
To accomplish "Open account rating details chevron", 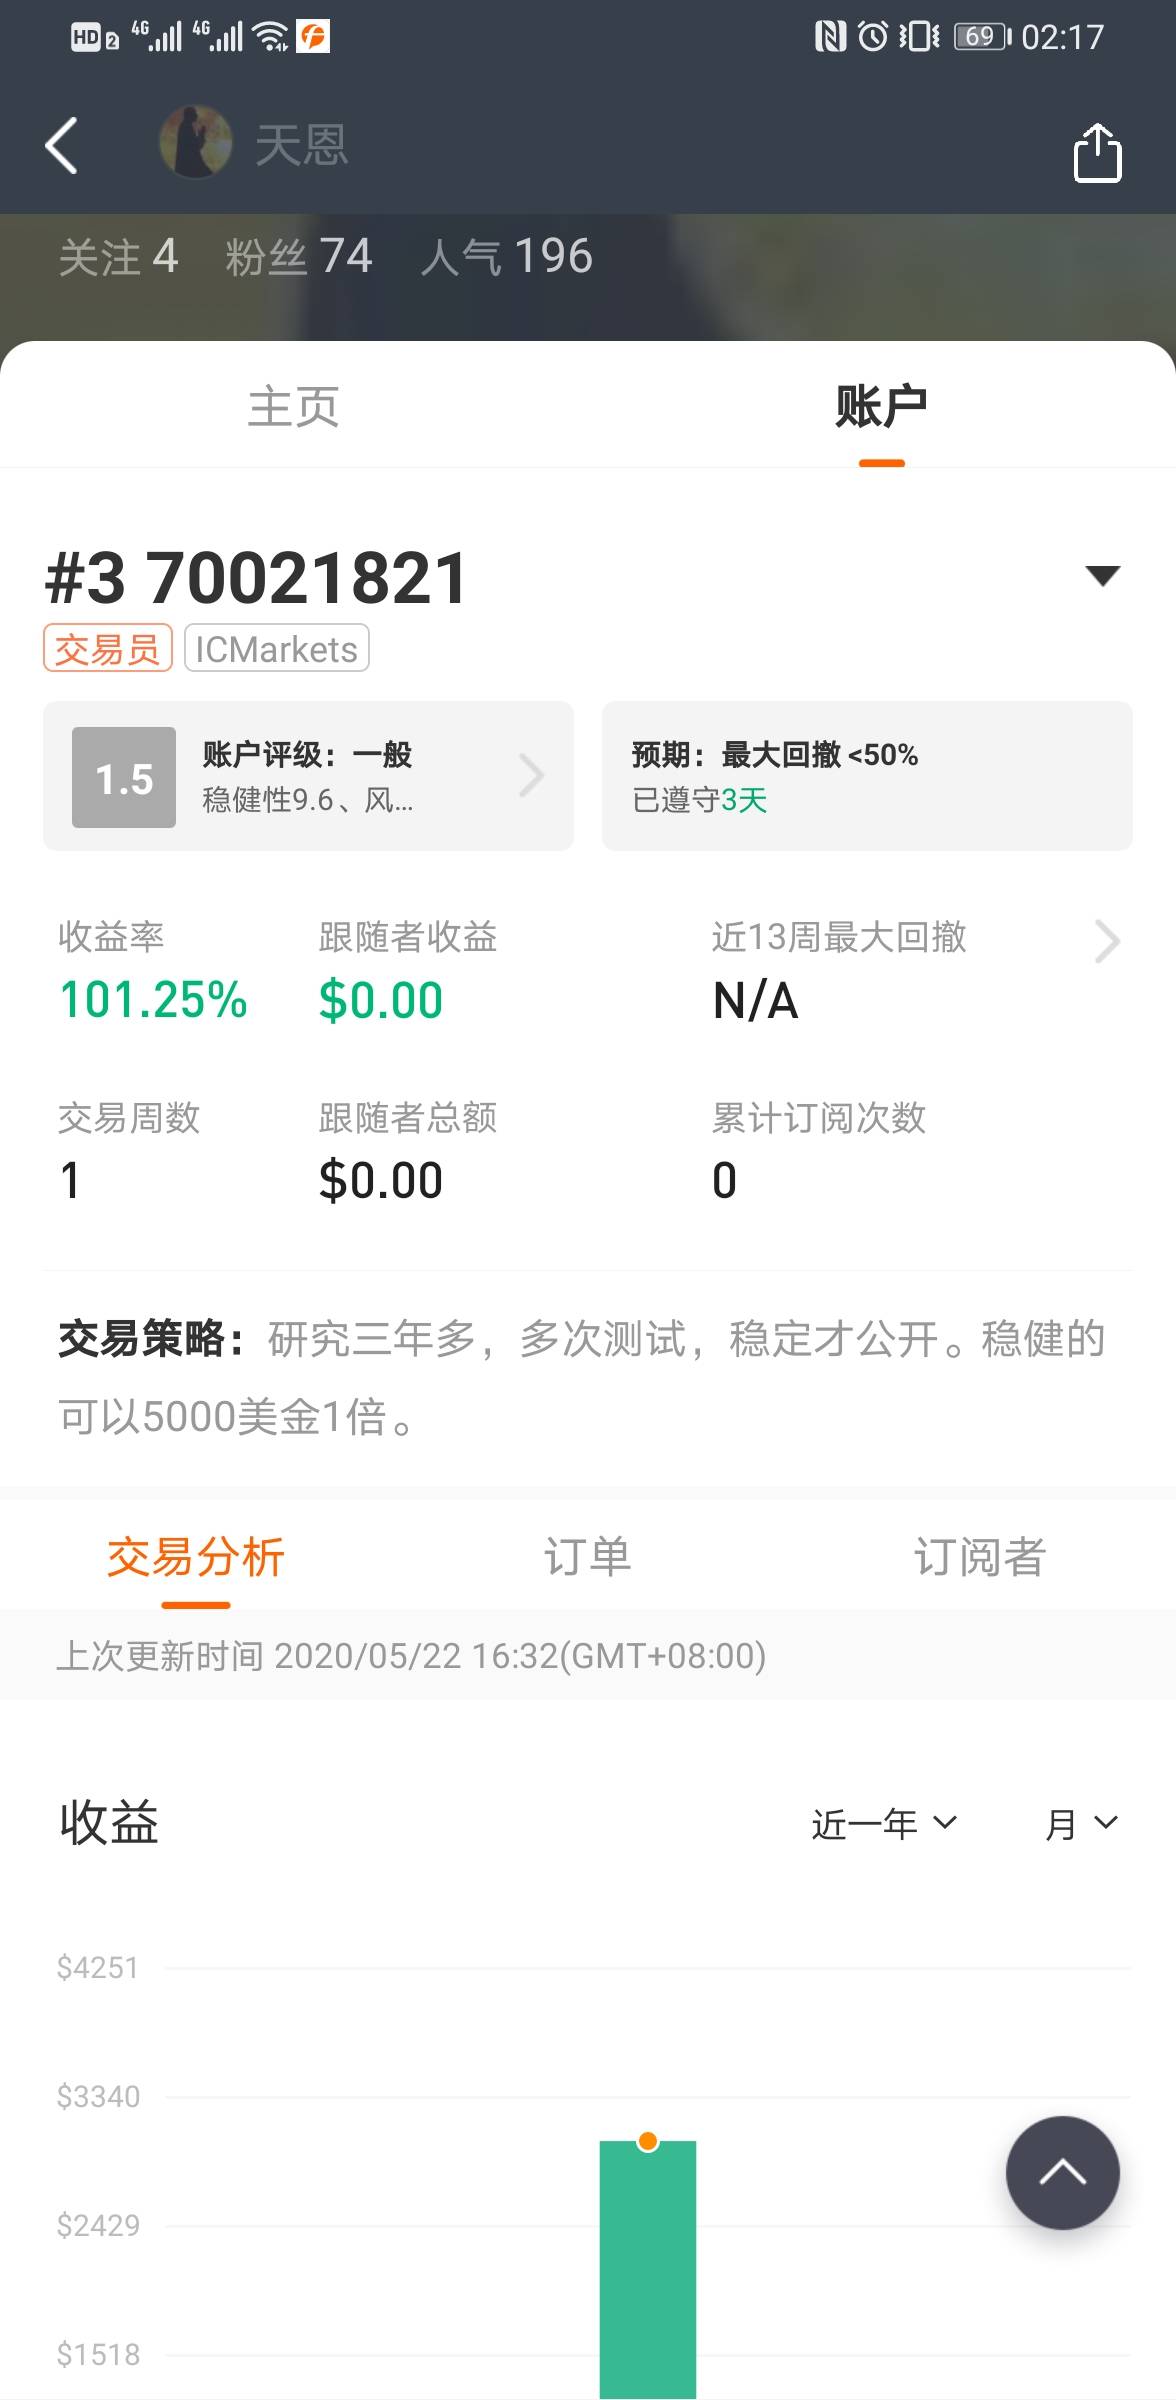I will point(532,776).
